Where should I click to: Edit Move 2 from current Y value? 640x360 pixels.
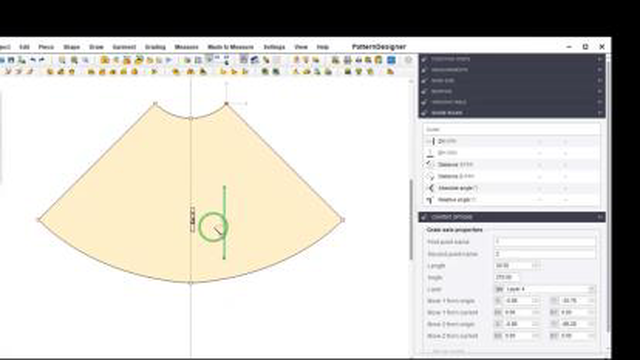pos(574,336)
